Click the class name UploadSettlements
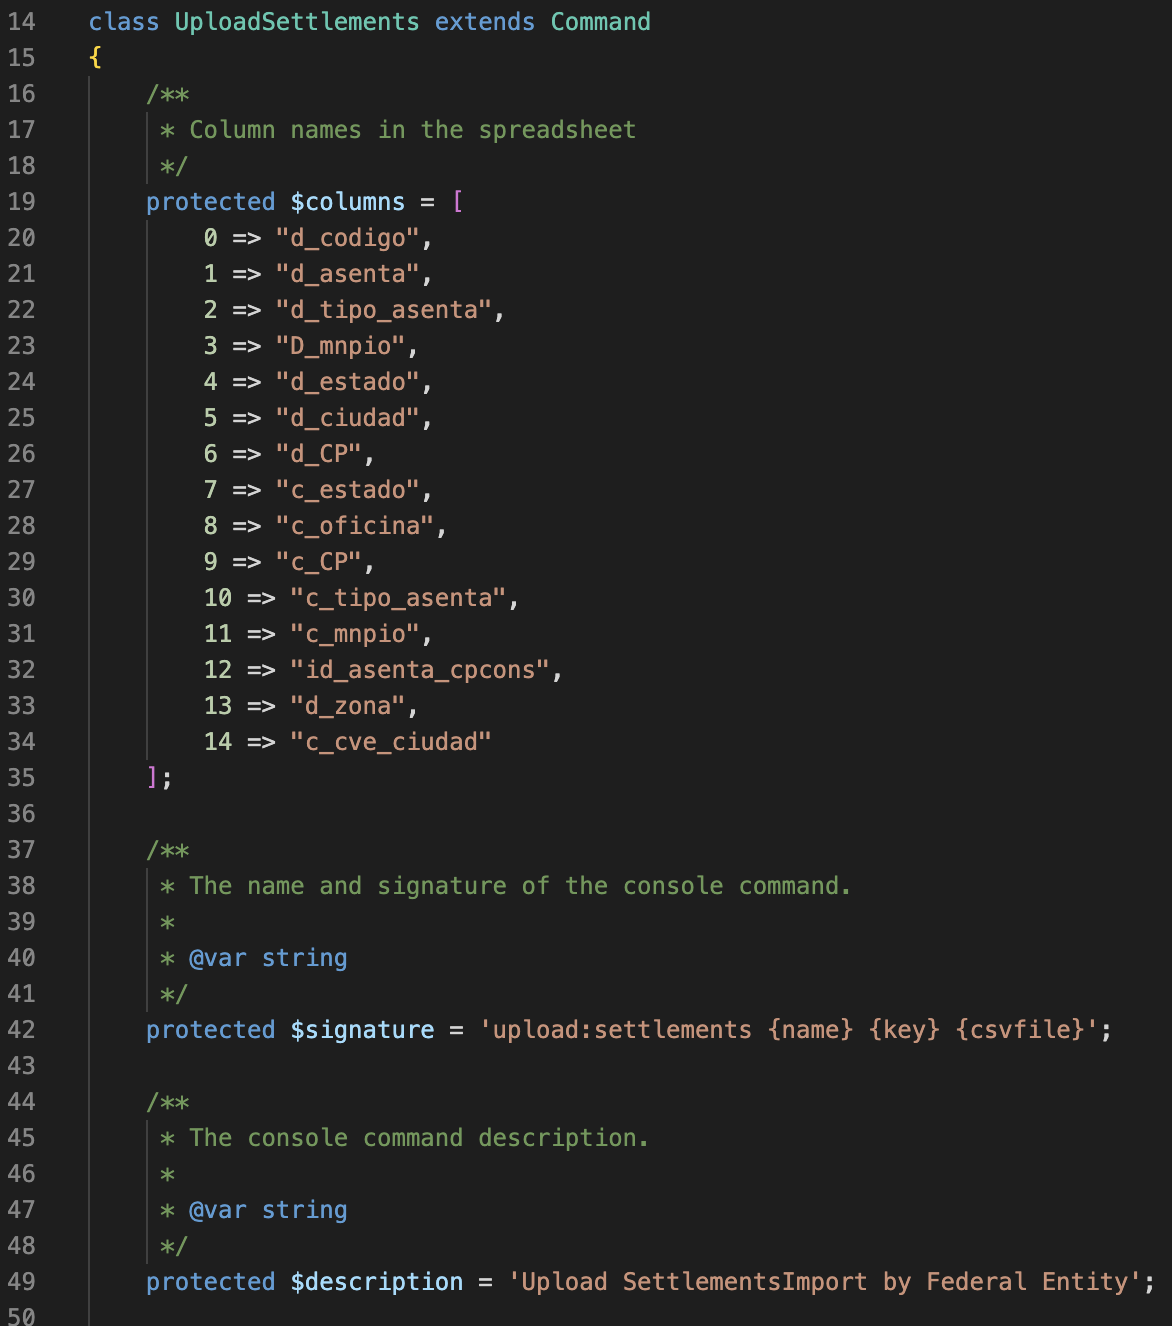The width and height of the screenshot is (1172, 1326). 295,21
